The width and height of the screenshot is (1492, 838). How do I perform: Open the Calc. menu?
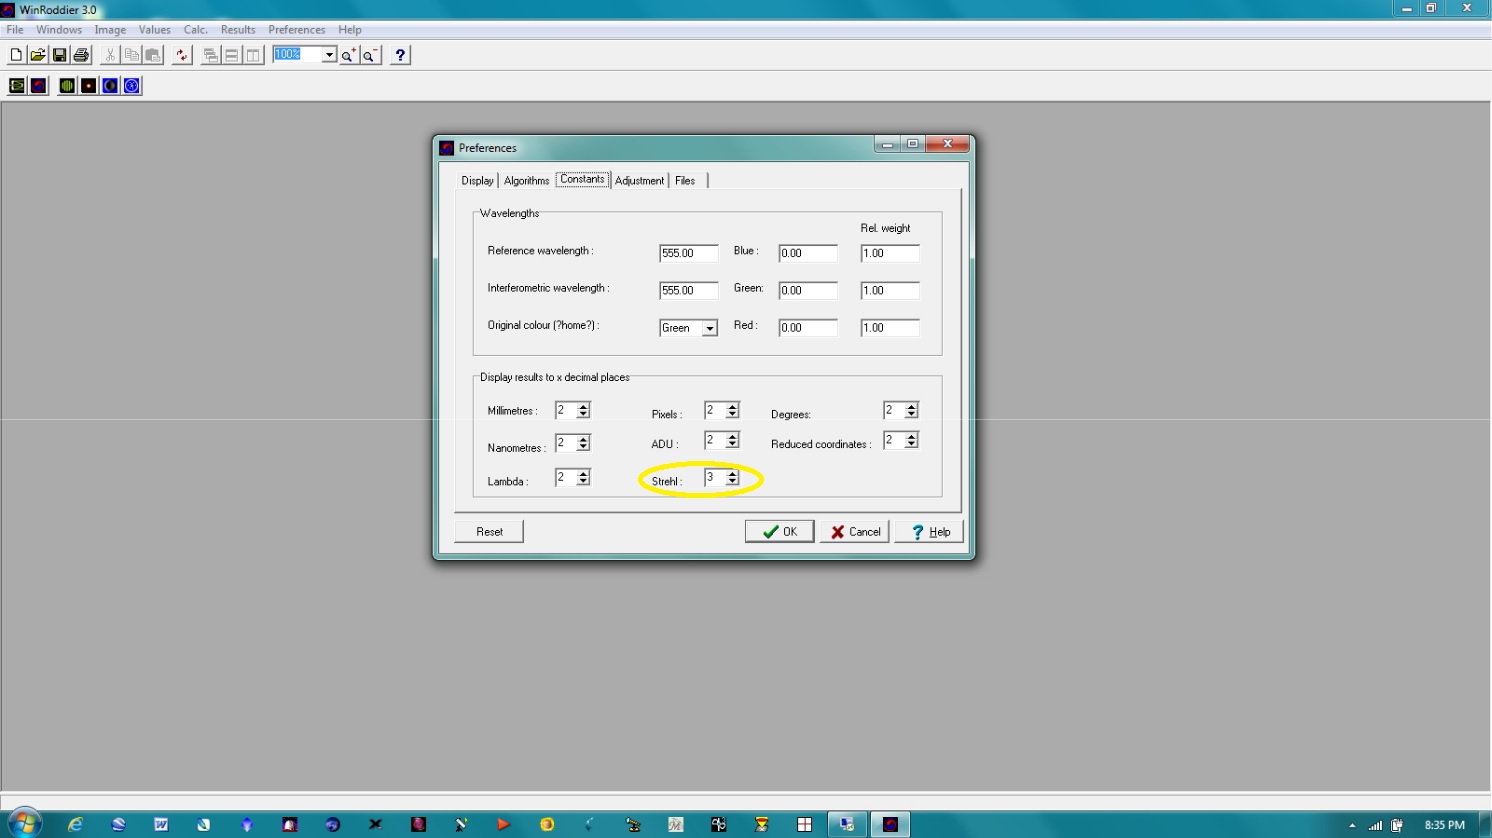pyautogui.click(x=195, y=30)
